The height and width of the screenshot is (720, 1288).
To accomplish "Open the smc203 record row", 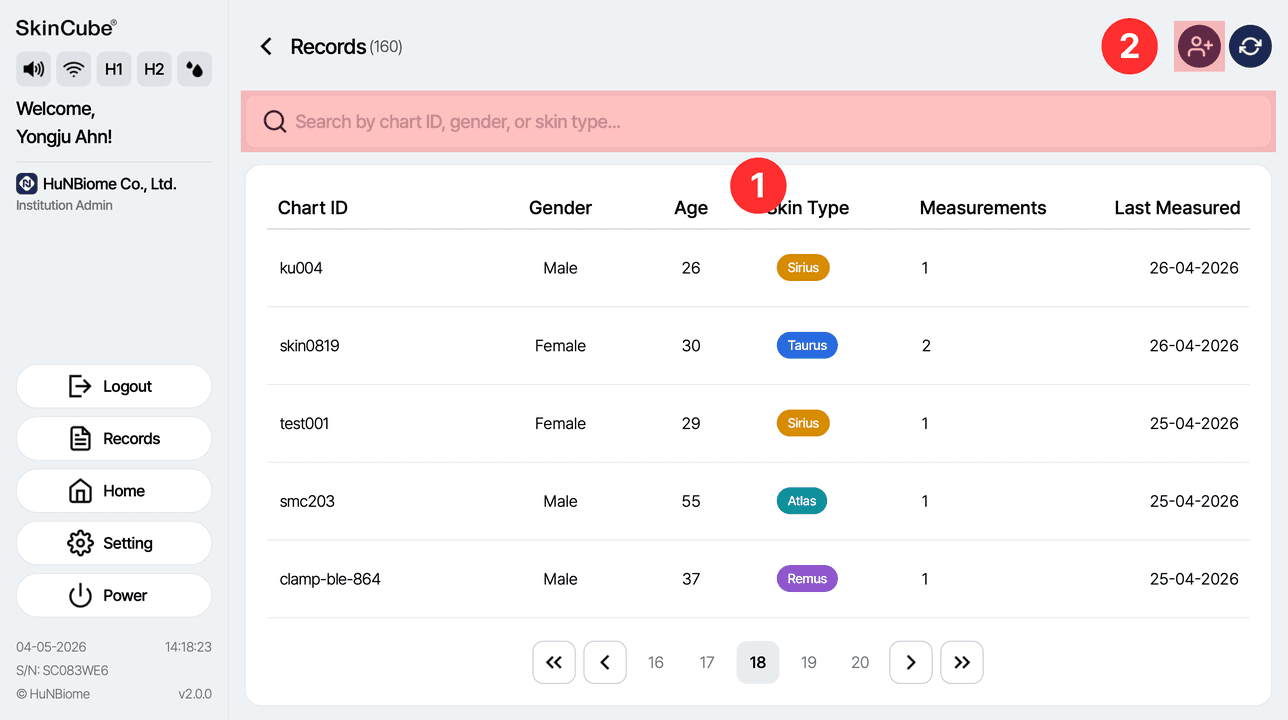I will (x=758, y=501).
